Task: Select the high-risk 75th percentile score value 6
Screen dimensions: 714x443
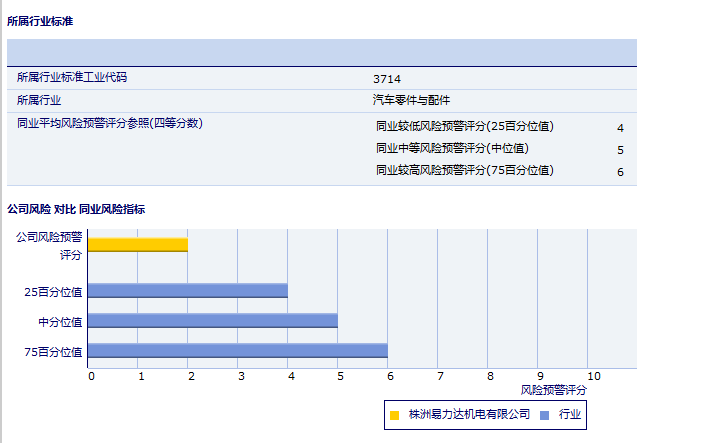Action: (620, 172)
